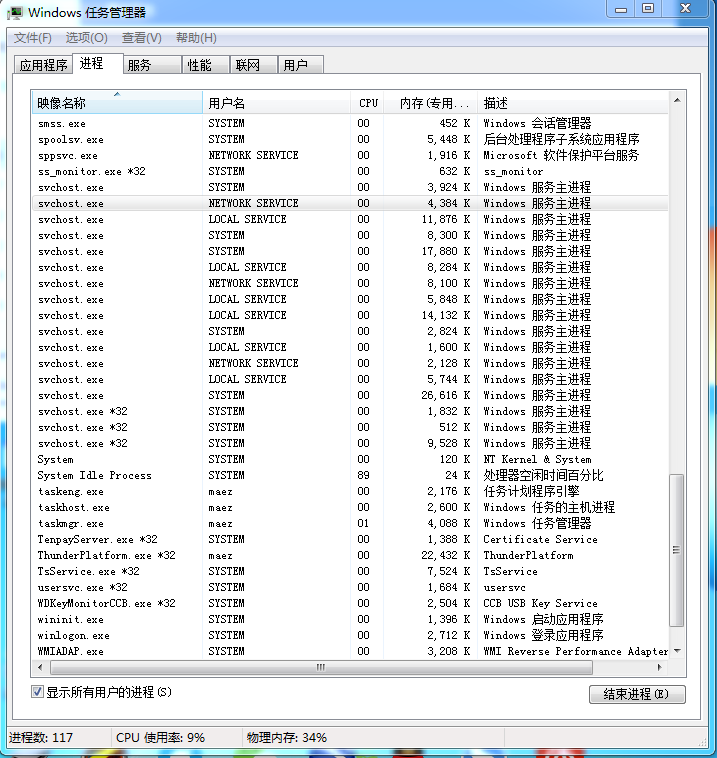The height and width of the screenshot is (758, 717).
Task: Click the 11,876 K memory value
Action: [x=446, y=219]
